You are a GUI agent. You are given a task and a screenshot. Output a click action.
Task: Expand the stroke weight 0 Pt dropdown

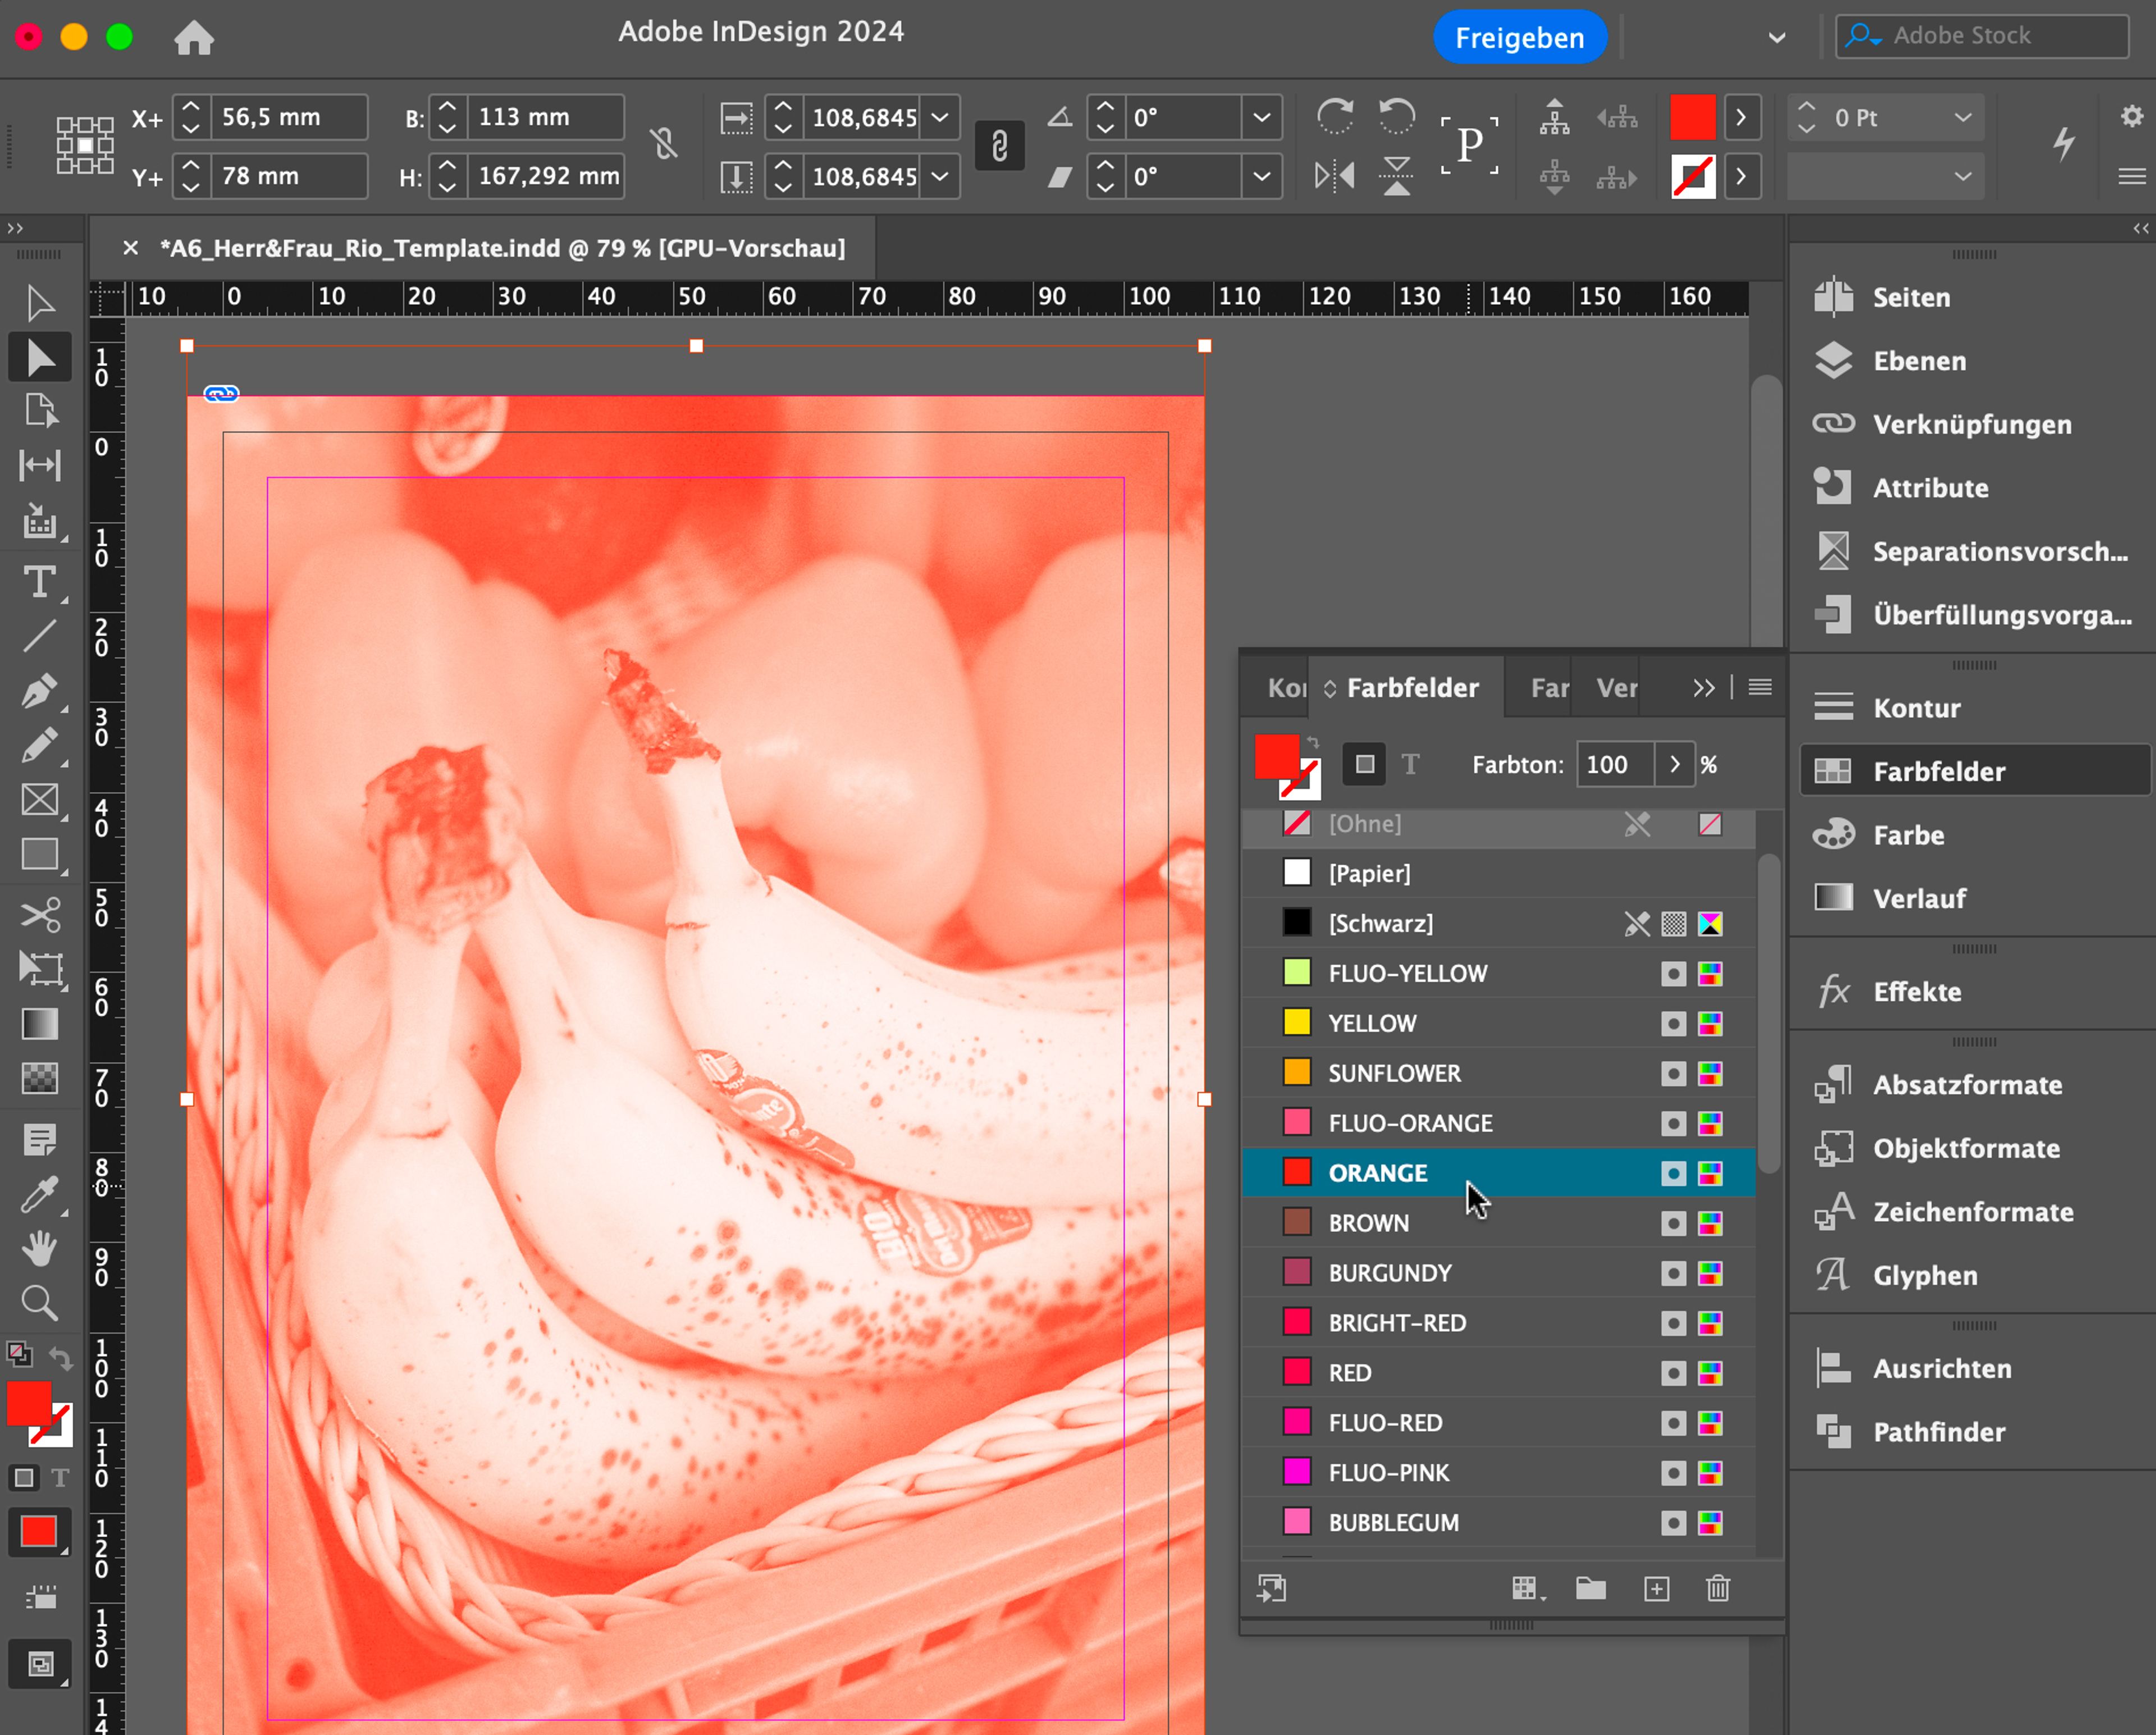click(x=1962, y=118)
